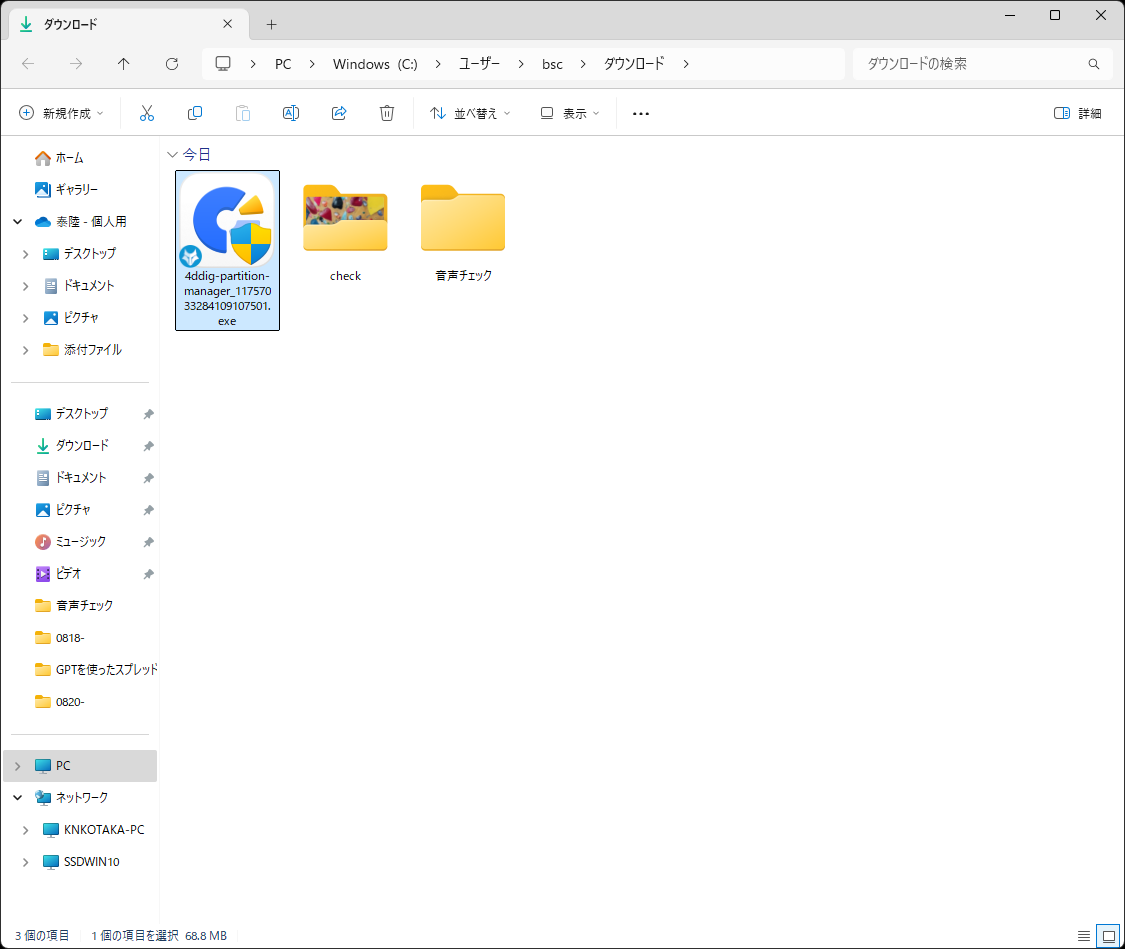
Task: Open pinned デスクトップ quick access item
Action: tap(71, 414)
